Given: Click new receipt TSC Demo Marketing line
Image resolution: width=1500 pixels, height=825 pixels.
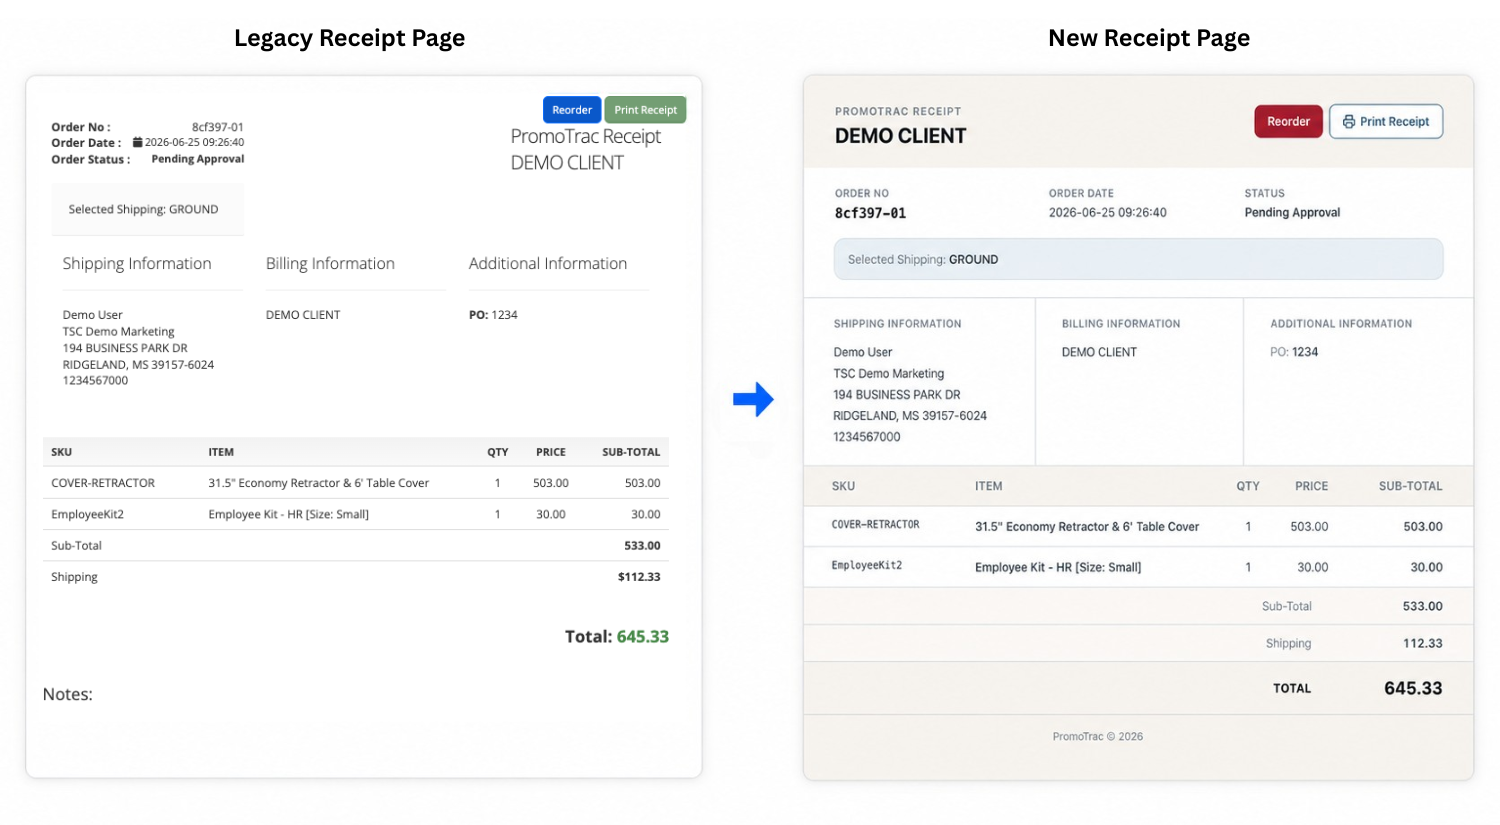Looking at the screenshot, I should pos(888,373).
